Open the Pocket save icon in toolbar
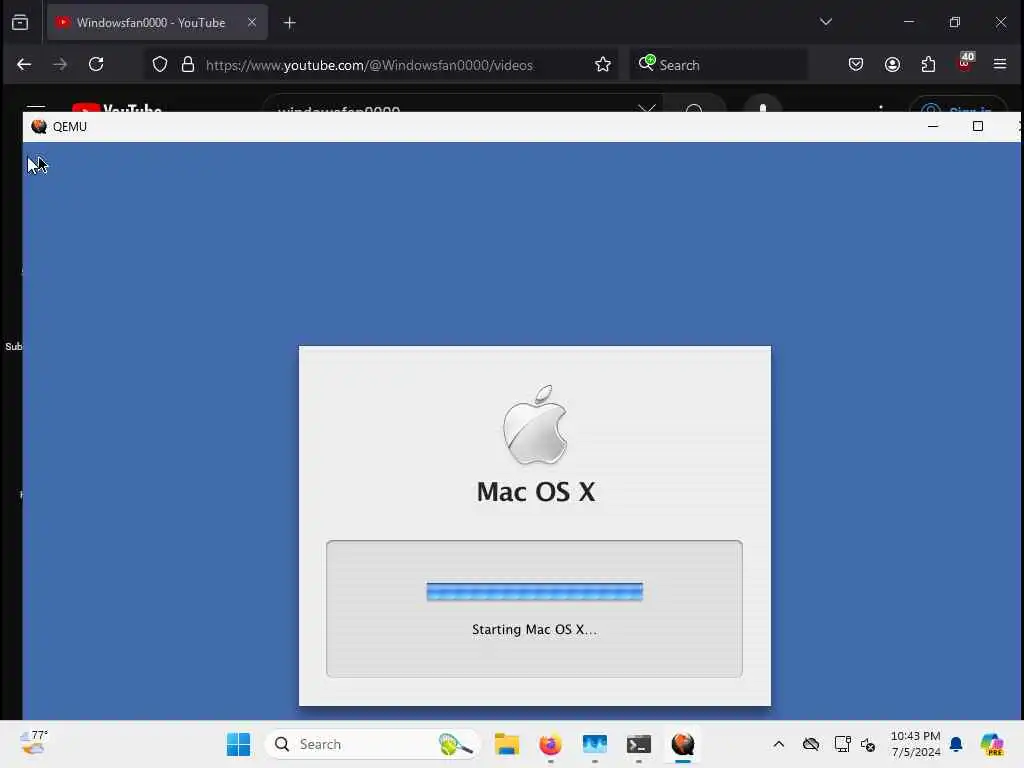Image resolution: width=1024 pixels, height=768 pixels. (x=856, y=64)
